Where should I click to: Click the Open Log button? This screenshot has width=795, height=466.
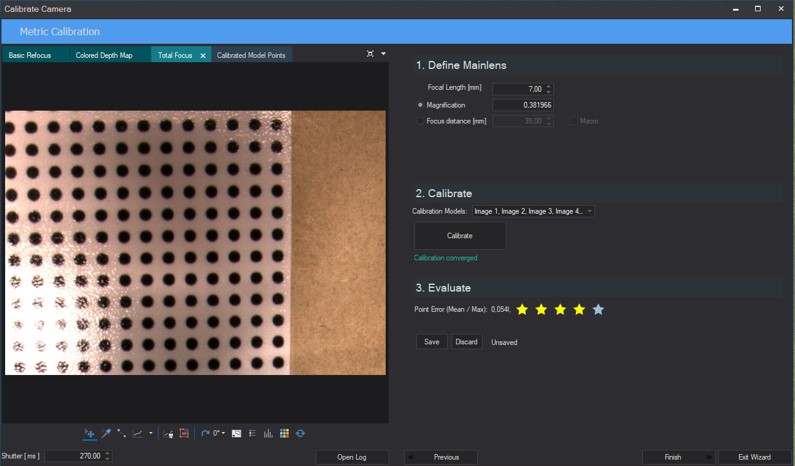point(352,457)
